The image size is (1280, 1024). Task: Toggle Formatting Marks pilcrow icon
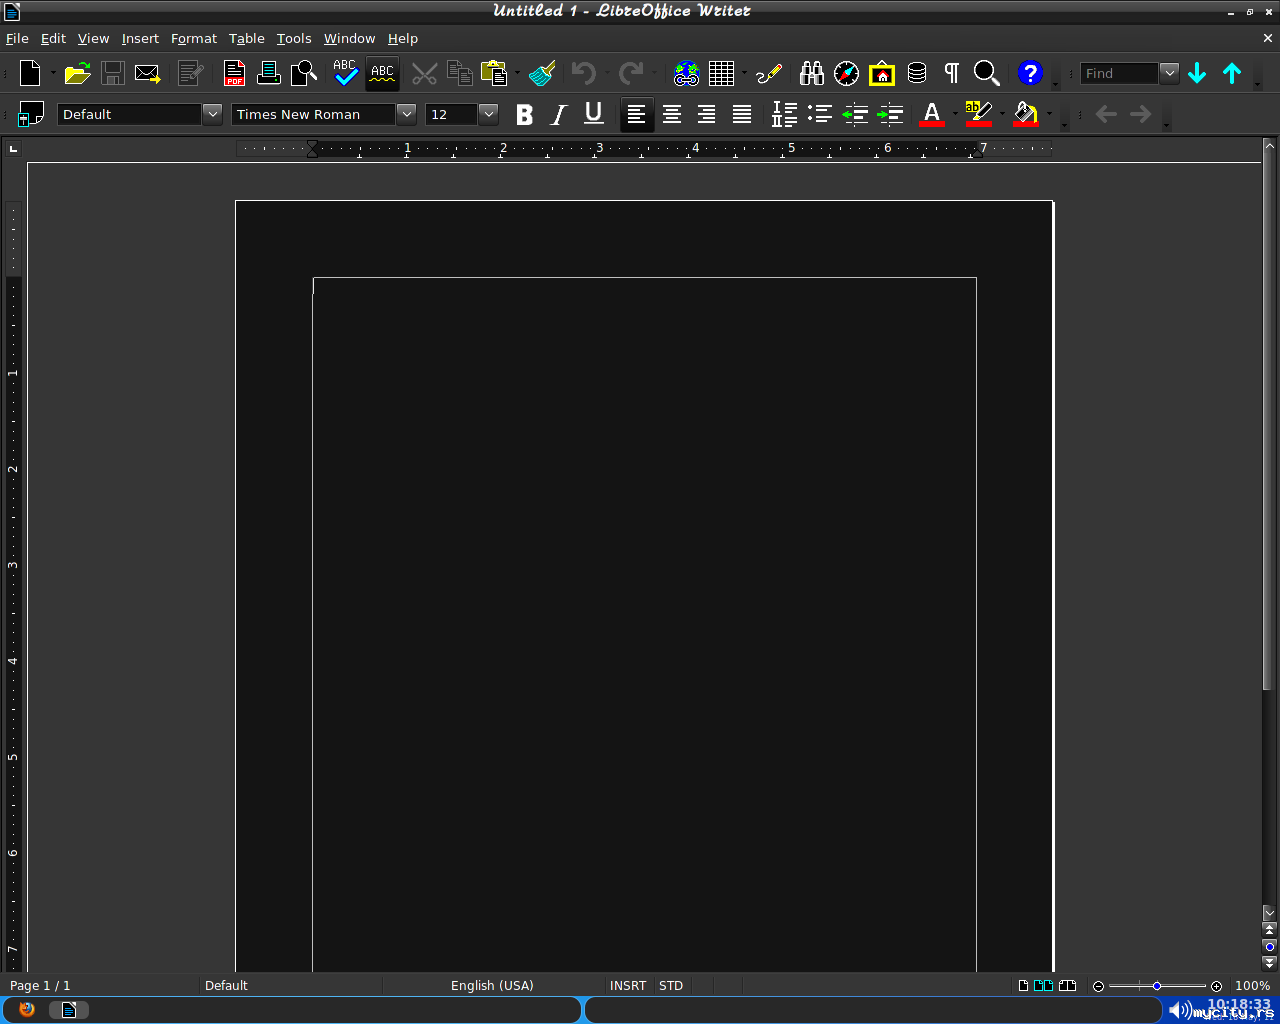click(952, 73)
